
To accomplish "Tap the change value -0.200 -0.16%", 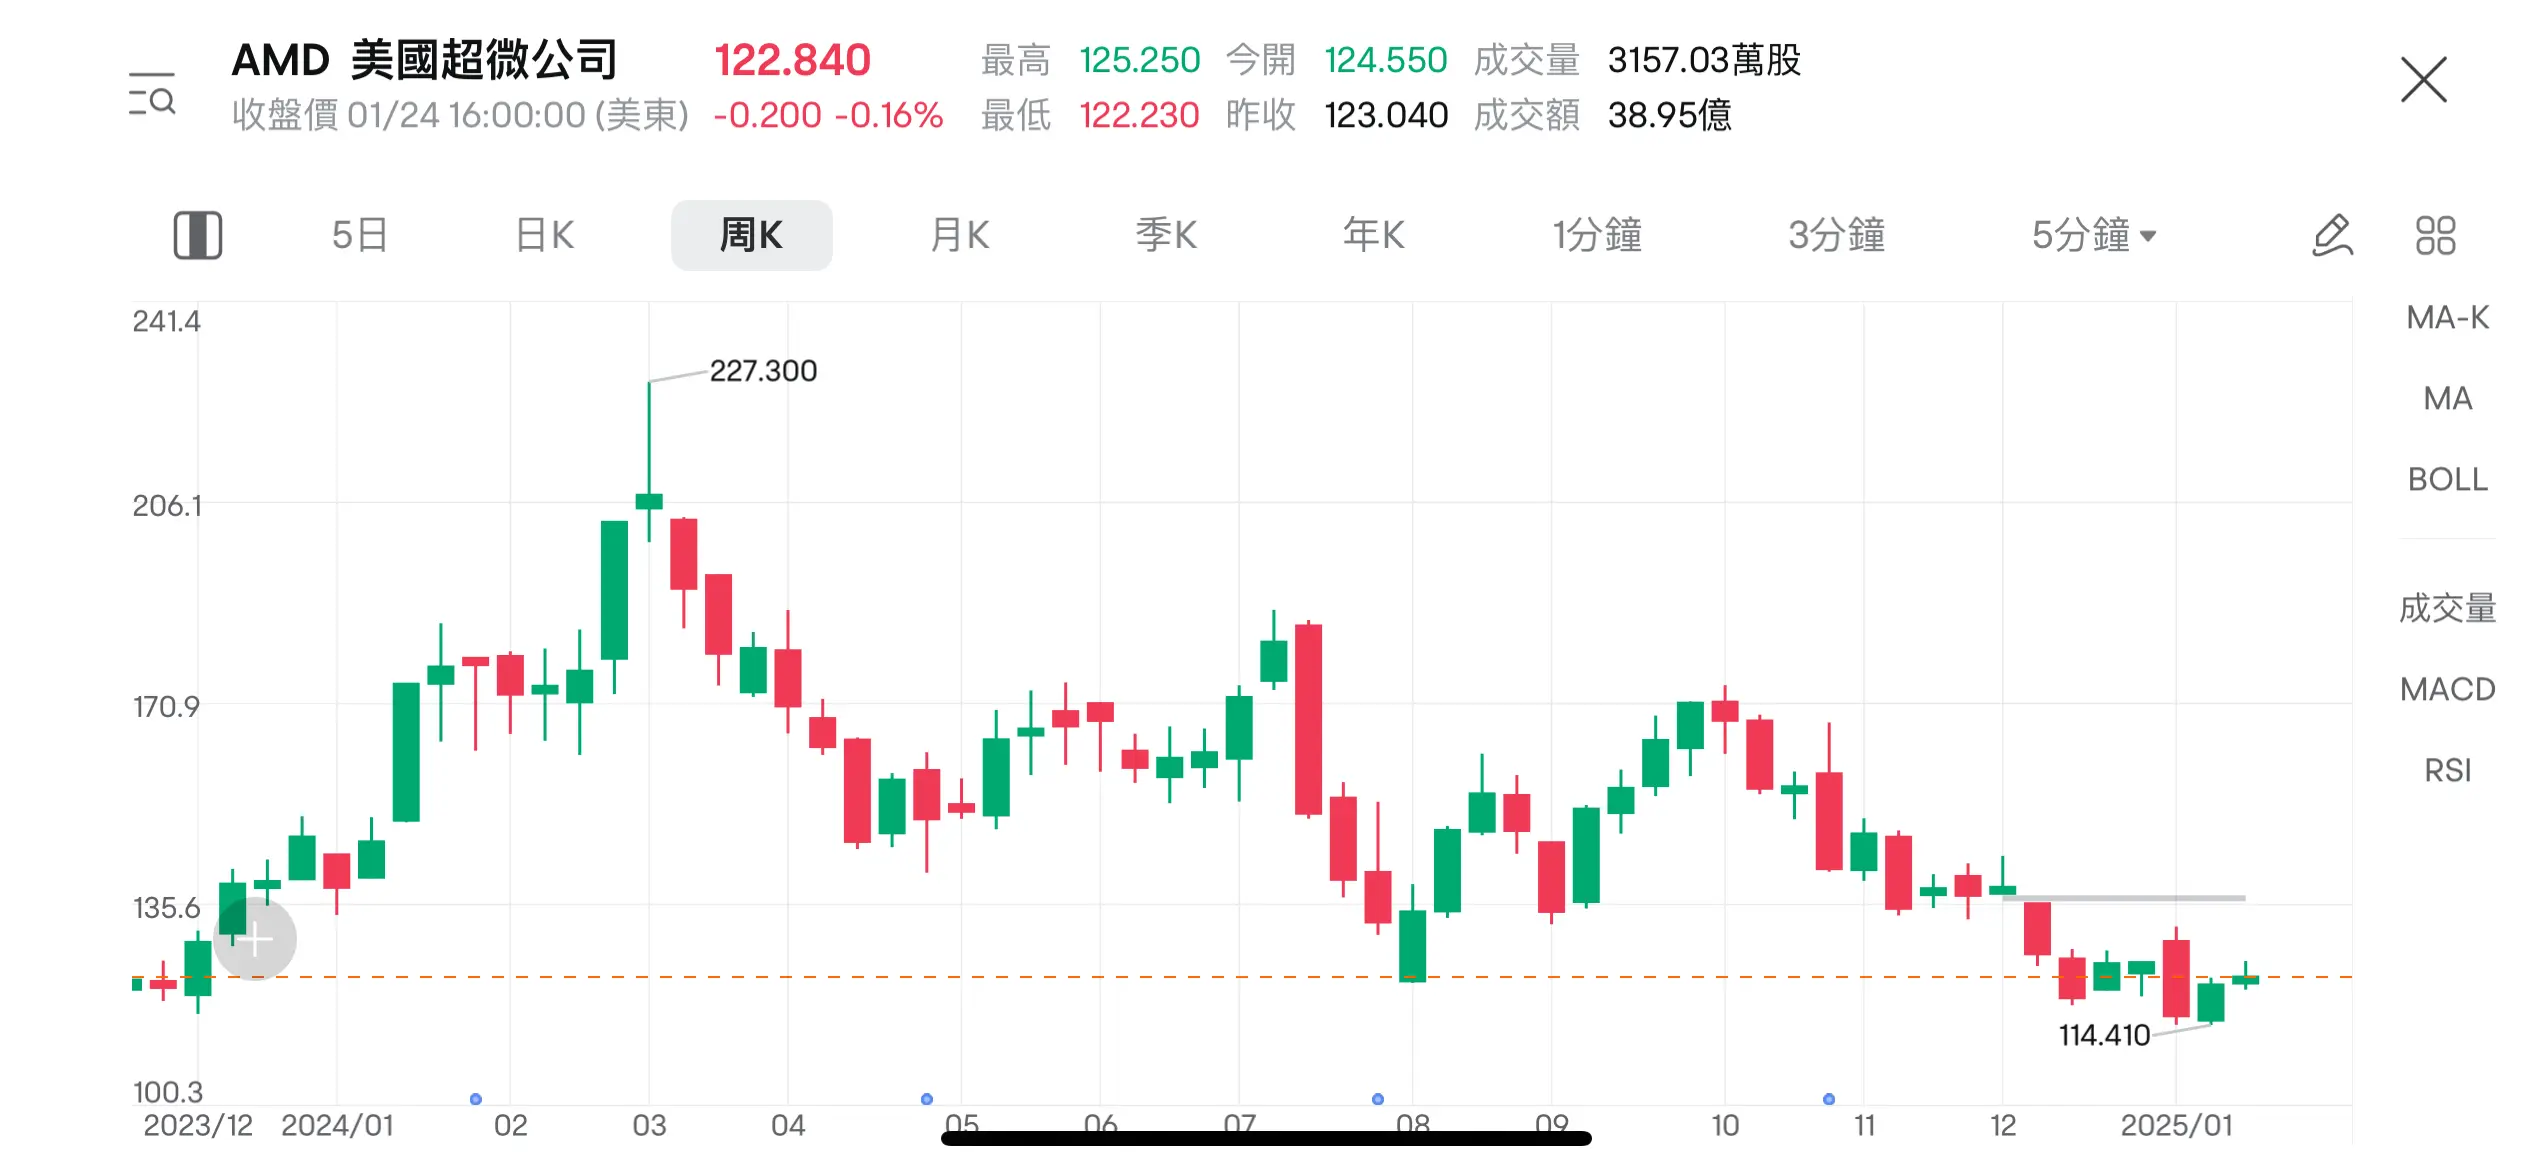I will click(x=828, y=115).
